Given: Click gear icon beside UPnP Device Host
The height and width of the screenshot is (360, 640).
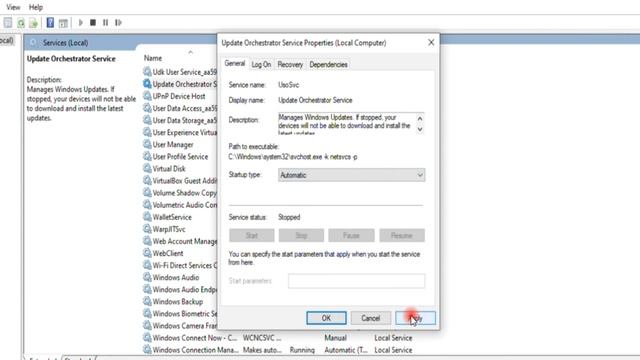Looking at the screenshot, I should (147, 96).
